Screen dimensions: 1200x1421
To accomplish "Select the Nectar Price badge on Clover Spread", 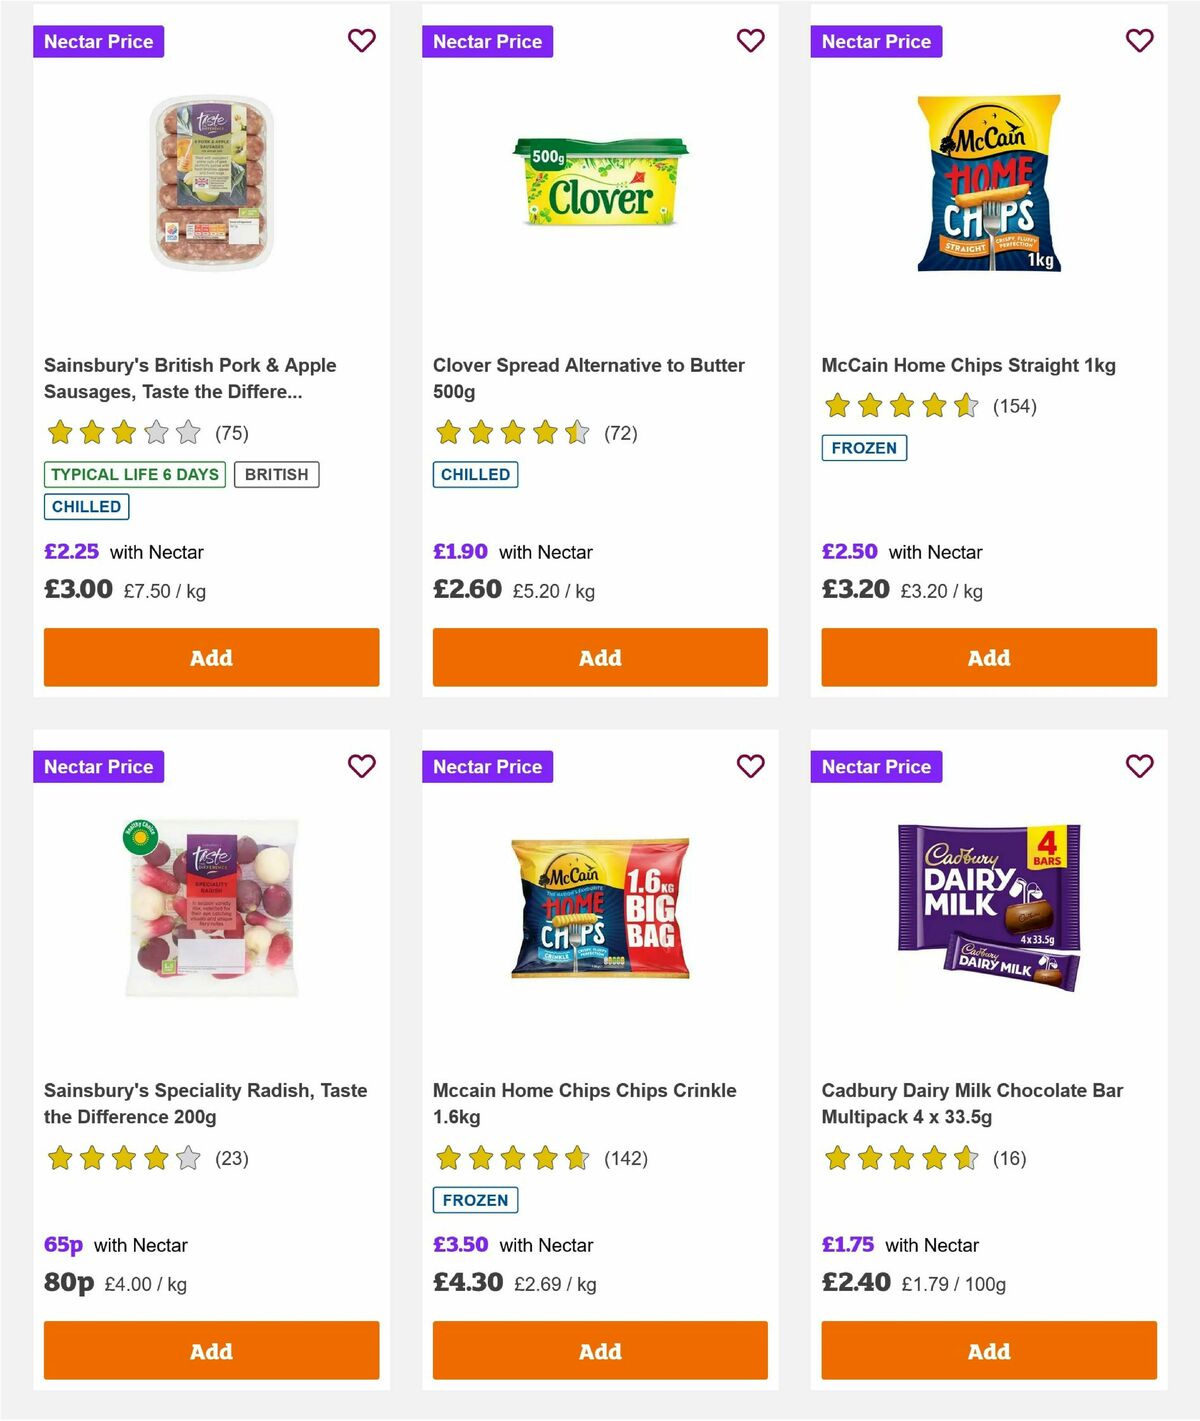I will (488, 41).
